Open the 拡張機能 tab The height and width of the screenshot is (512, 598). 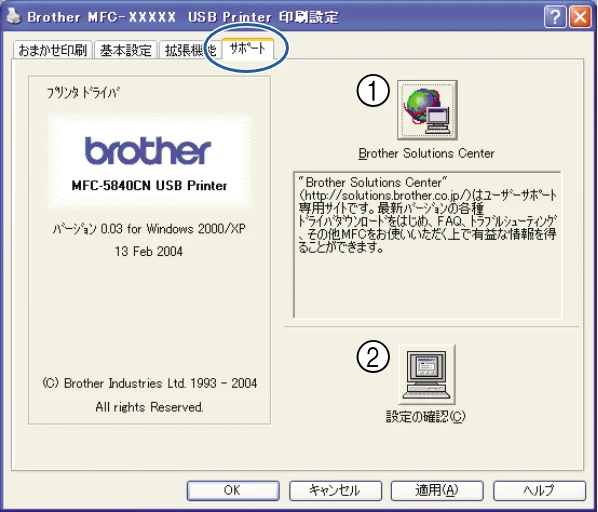190,50
